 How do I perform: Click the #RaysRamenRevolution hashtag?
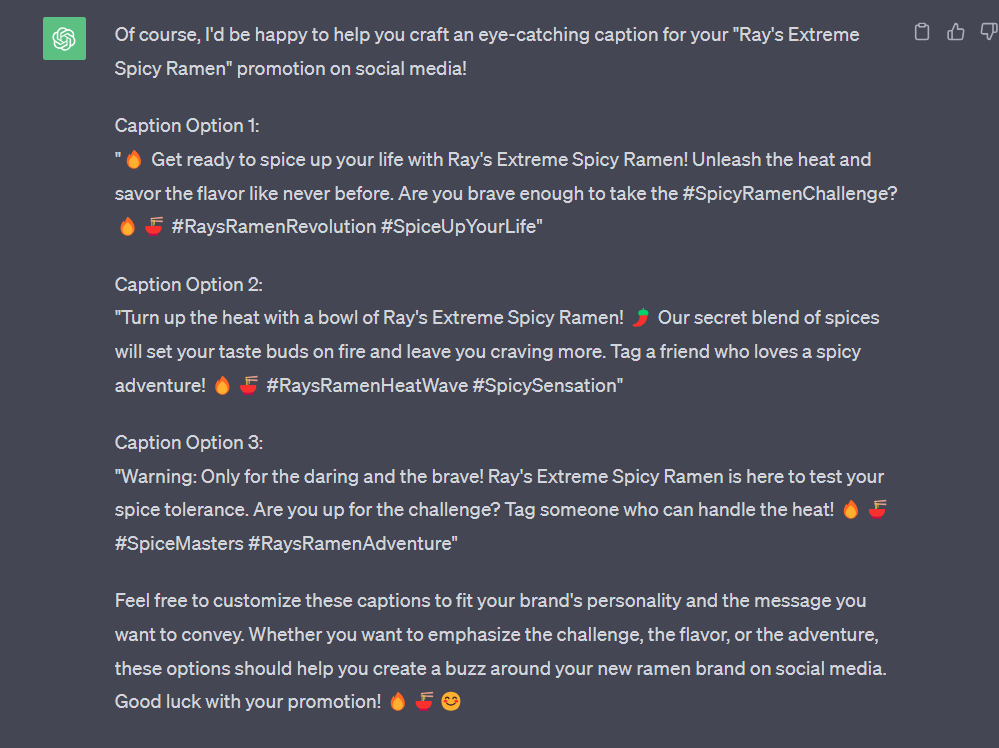click(274, 226)
